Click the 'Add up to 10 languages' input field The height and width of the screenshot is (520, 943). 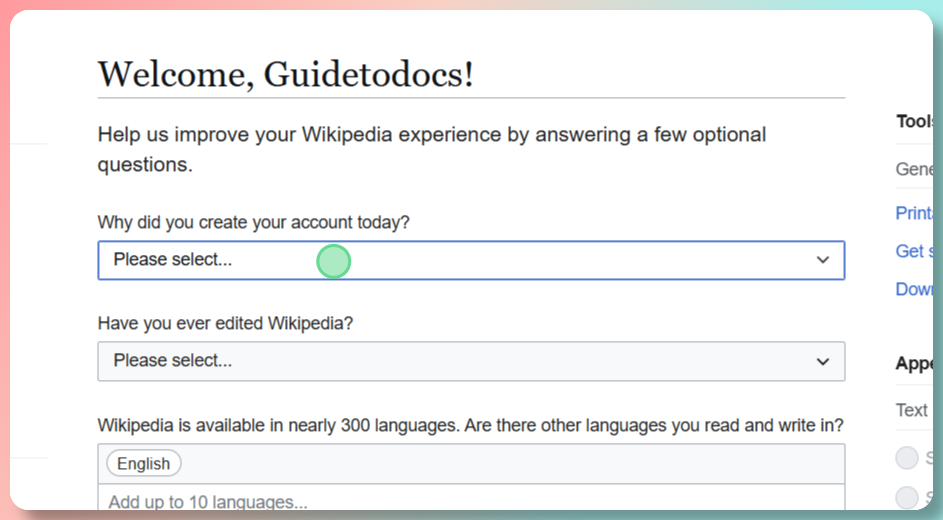470,501
